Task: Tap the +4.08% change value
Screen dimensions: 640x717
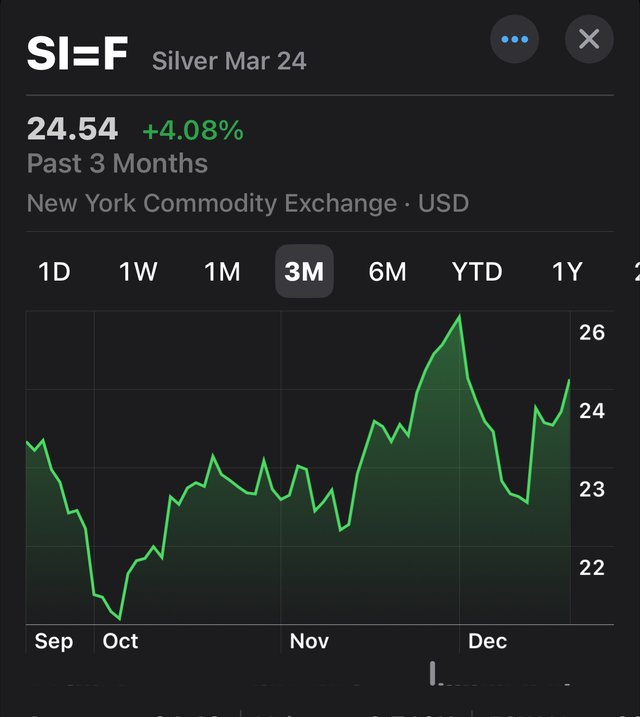Action: (193, 130)
